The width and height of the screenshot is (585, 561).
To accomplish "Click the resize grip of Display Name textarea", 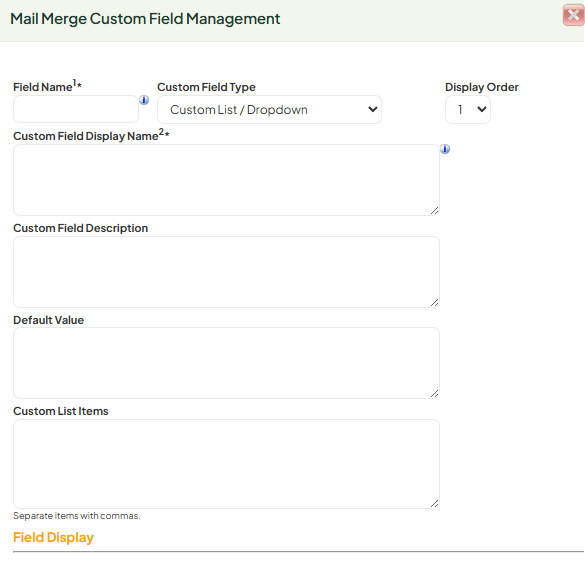I will (x=434, y=211).
